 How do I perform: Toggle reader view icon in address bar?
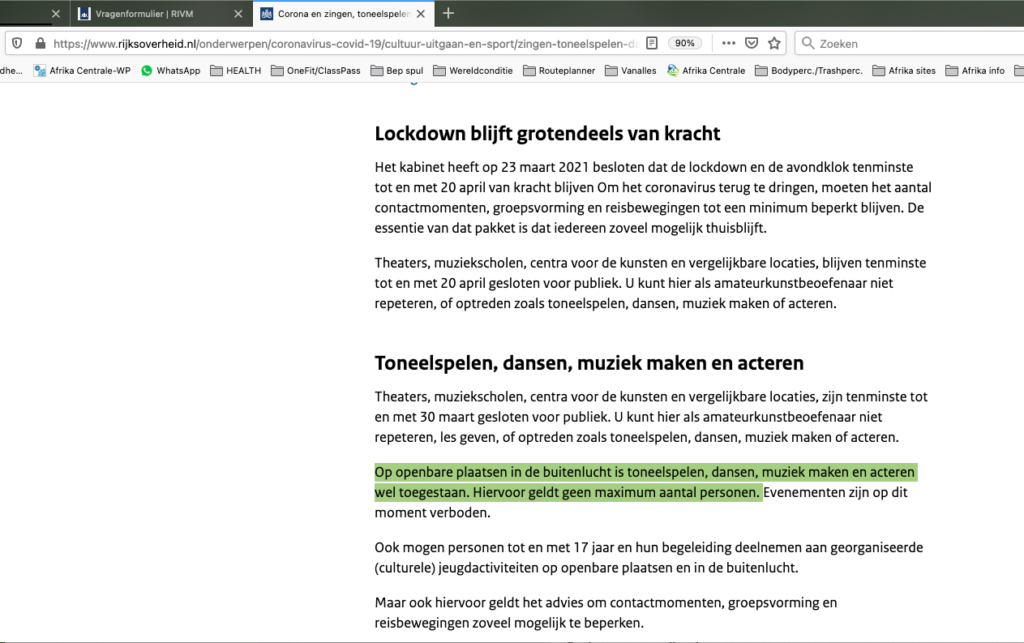tap(651, 43)
